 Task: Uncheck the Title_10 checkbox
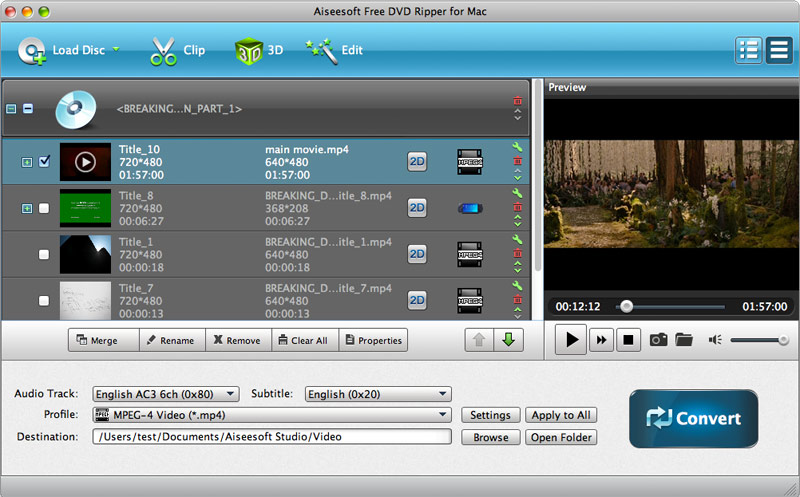coord(44,161)
